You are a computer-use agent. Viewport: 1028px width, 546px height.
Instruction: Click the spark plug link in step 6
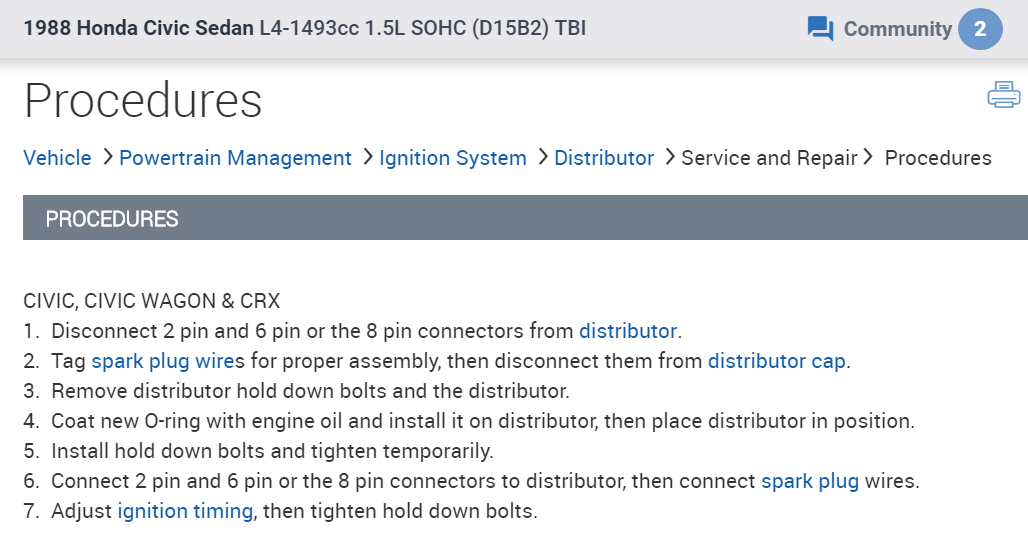810,481
